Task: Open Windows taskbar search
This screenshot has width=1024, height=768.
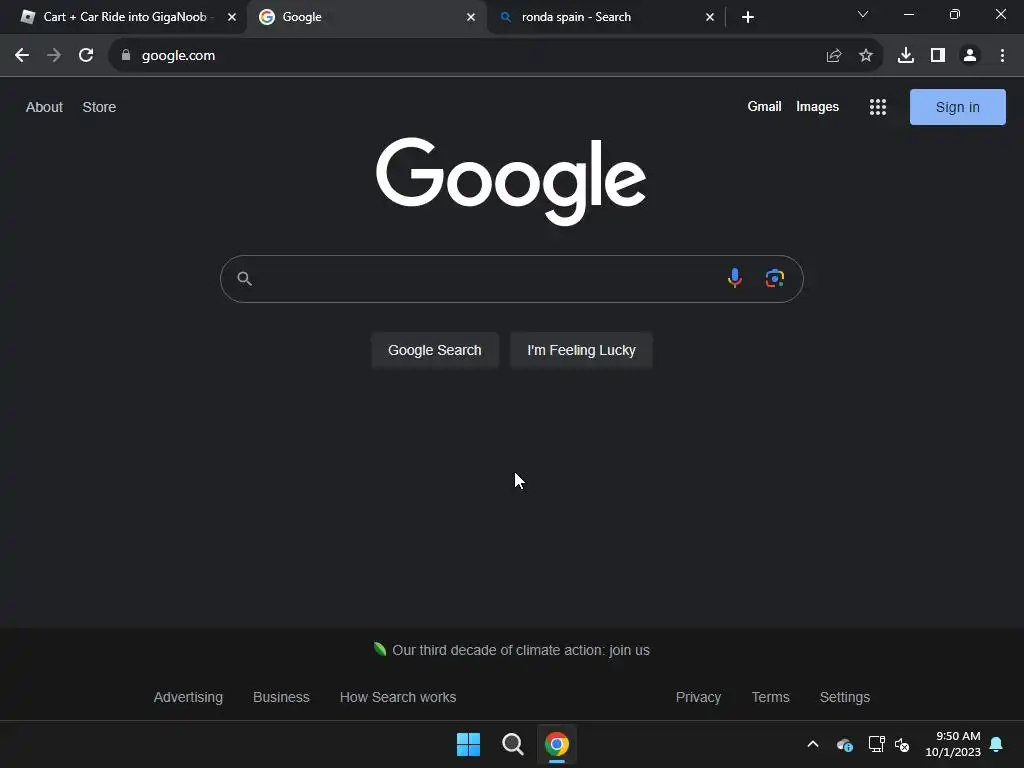Action: 513,744
